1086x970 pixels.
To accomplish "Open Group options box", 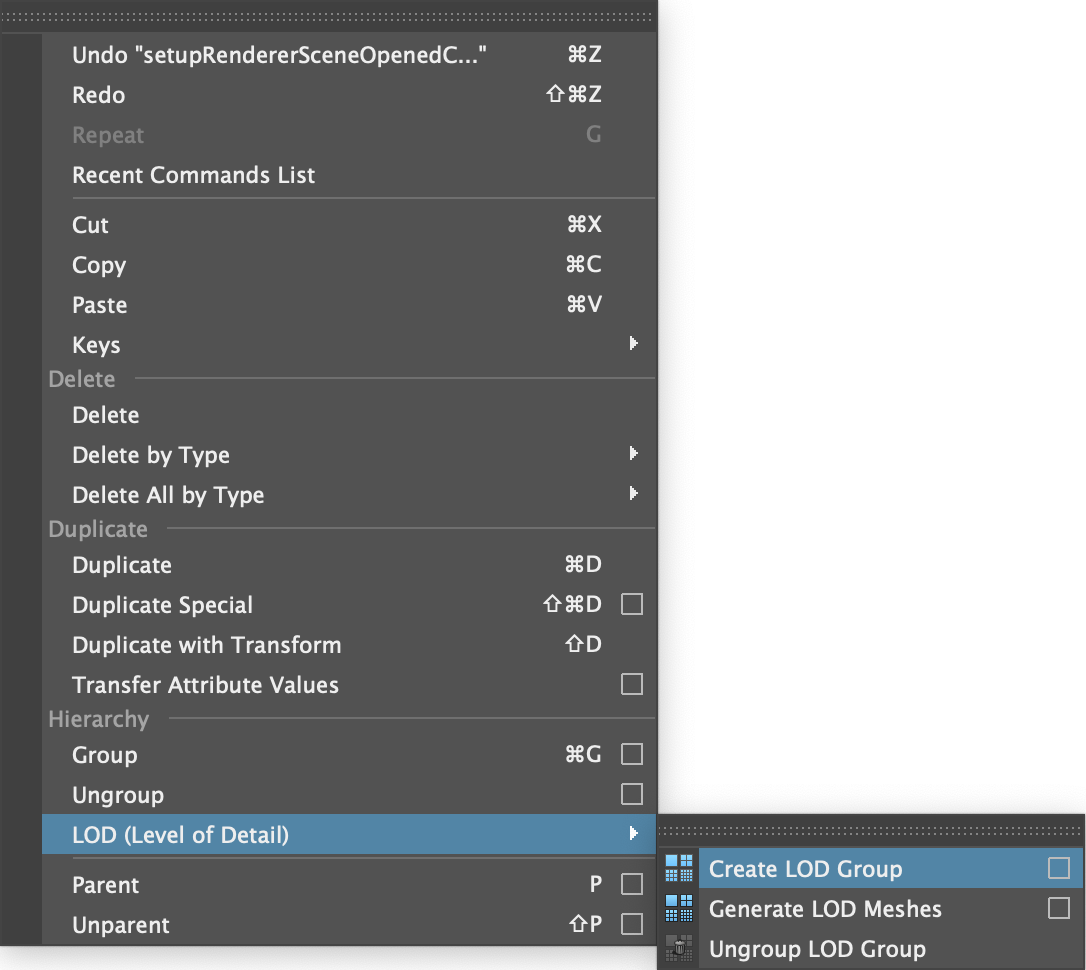I will tap(632, 754).
